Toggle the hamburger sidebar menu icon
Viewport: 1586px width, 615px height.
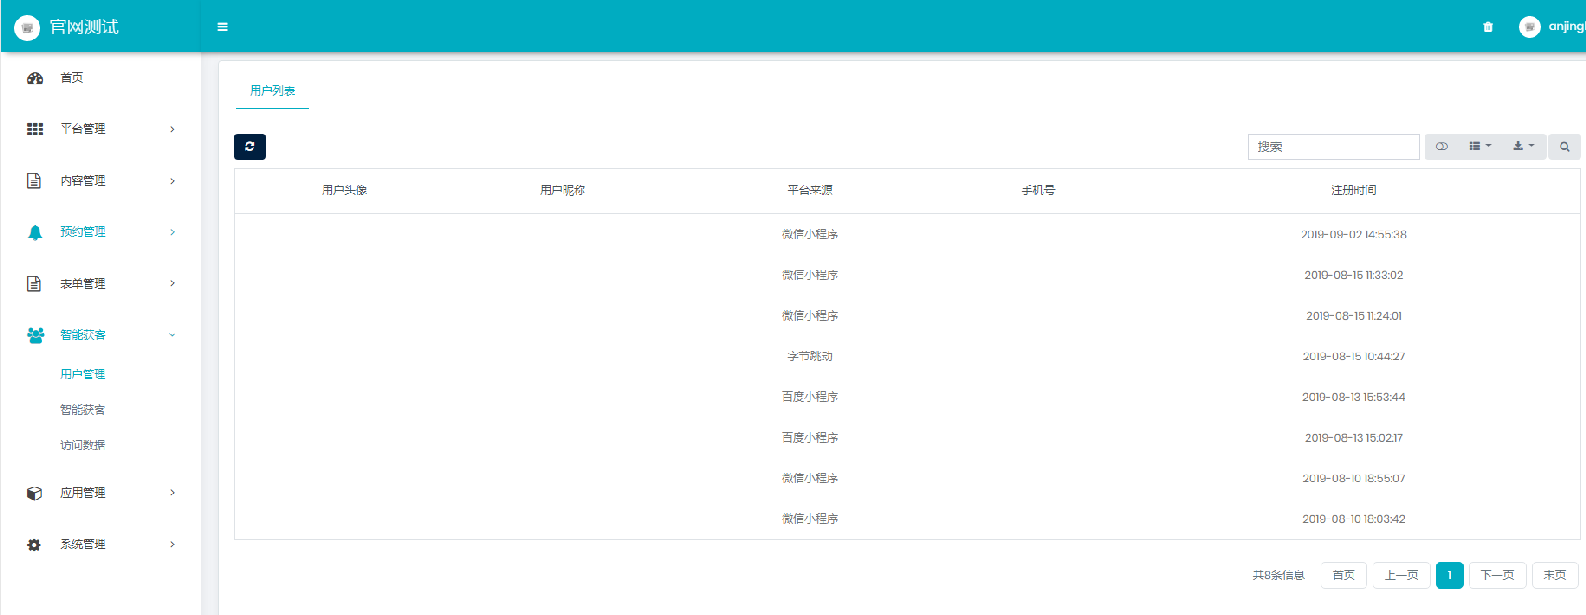point(222,27)
